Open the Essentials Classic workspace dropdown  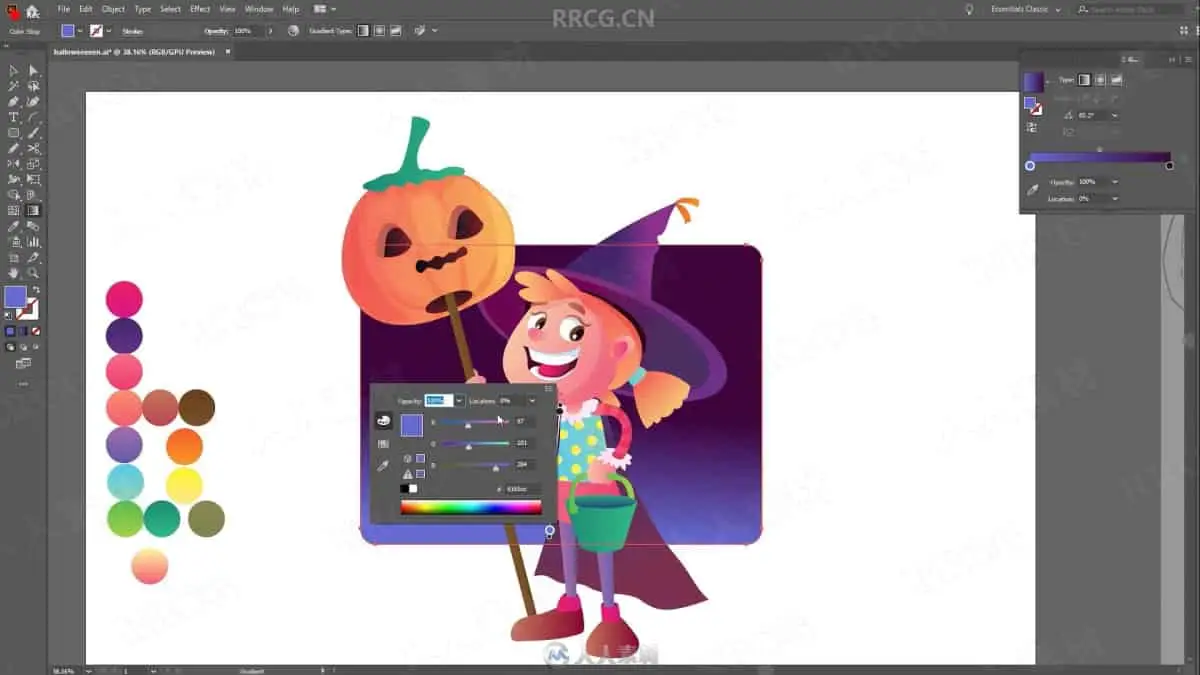(x=1025, y=9)
